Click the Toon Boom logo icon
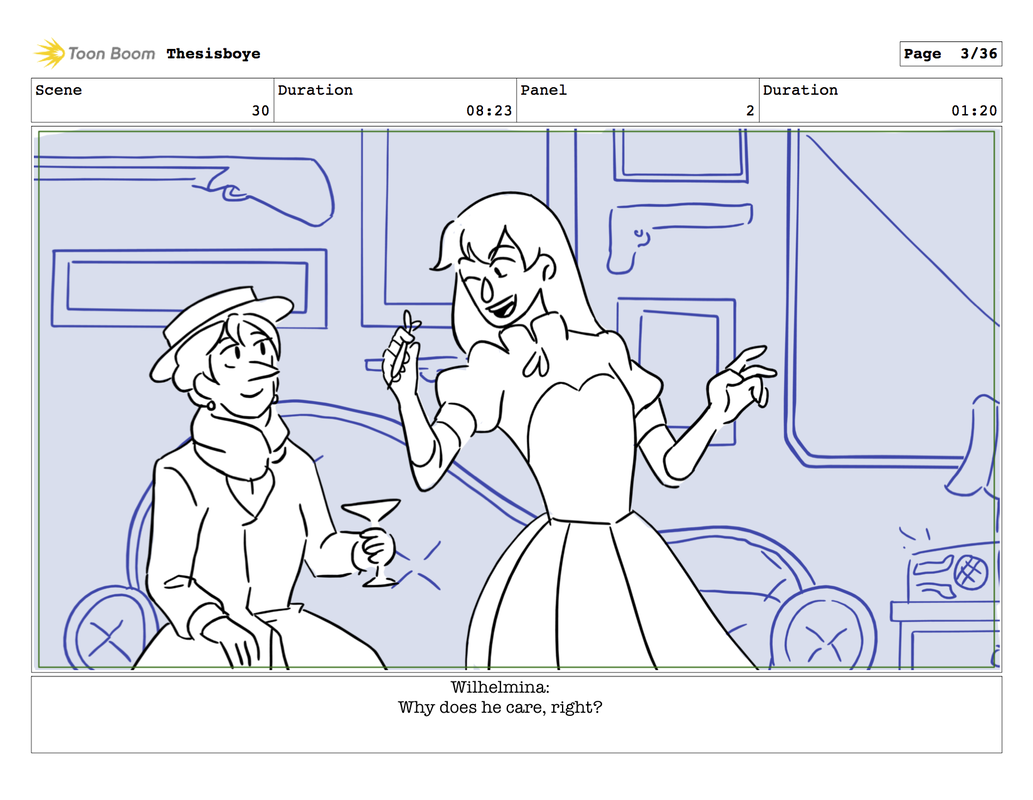 [49, 53]
